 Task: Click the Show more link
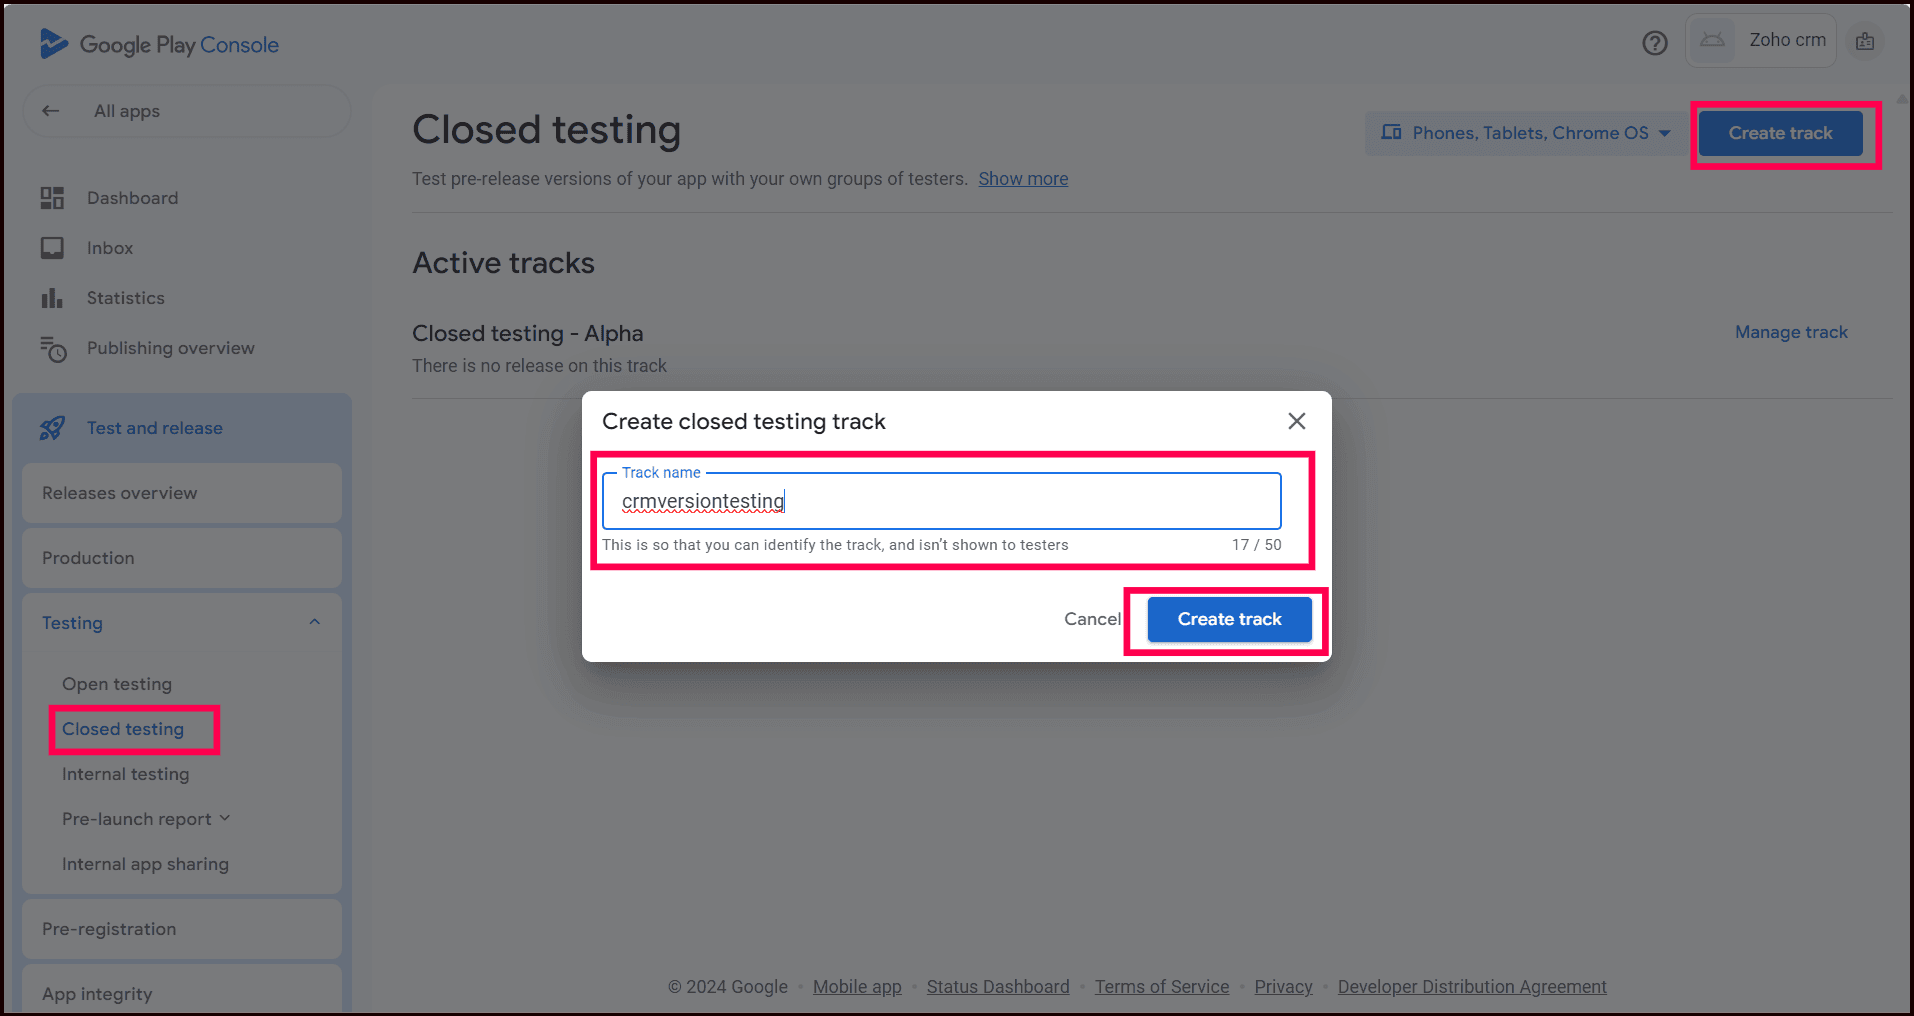(x=1023, y=179)
